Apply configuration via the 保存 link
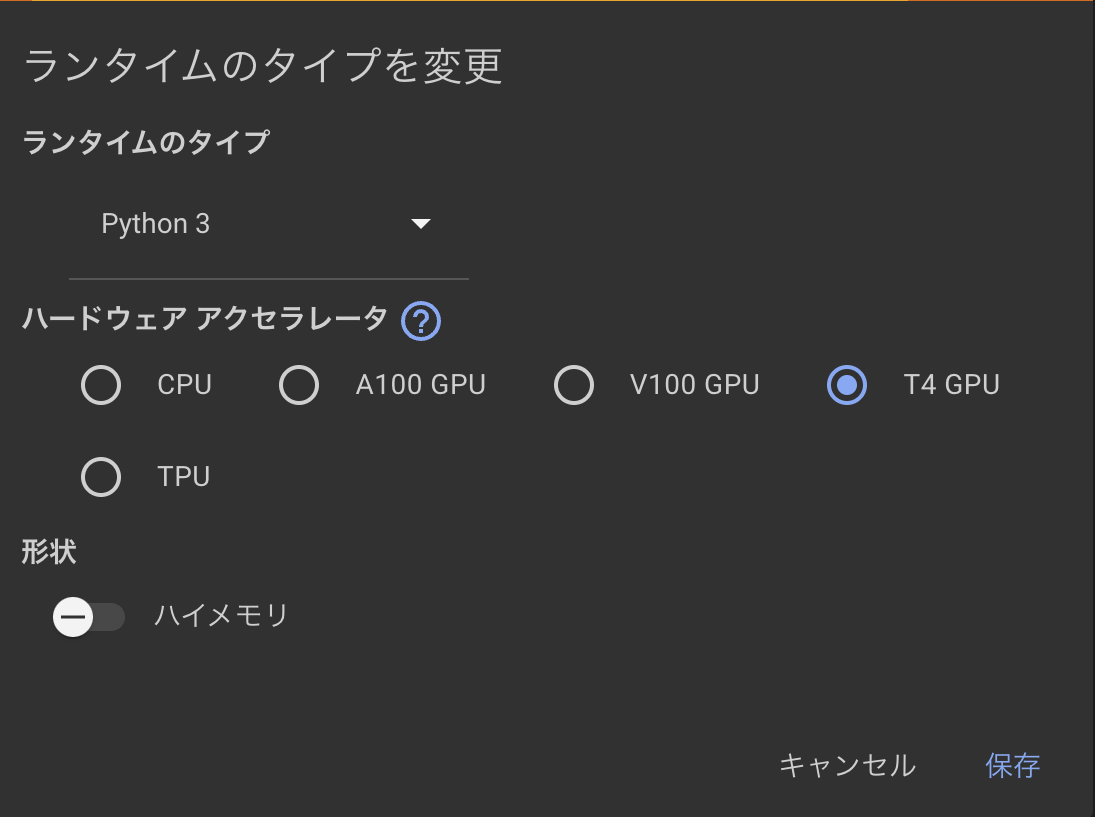 (1014, 765)
